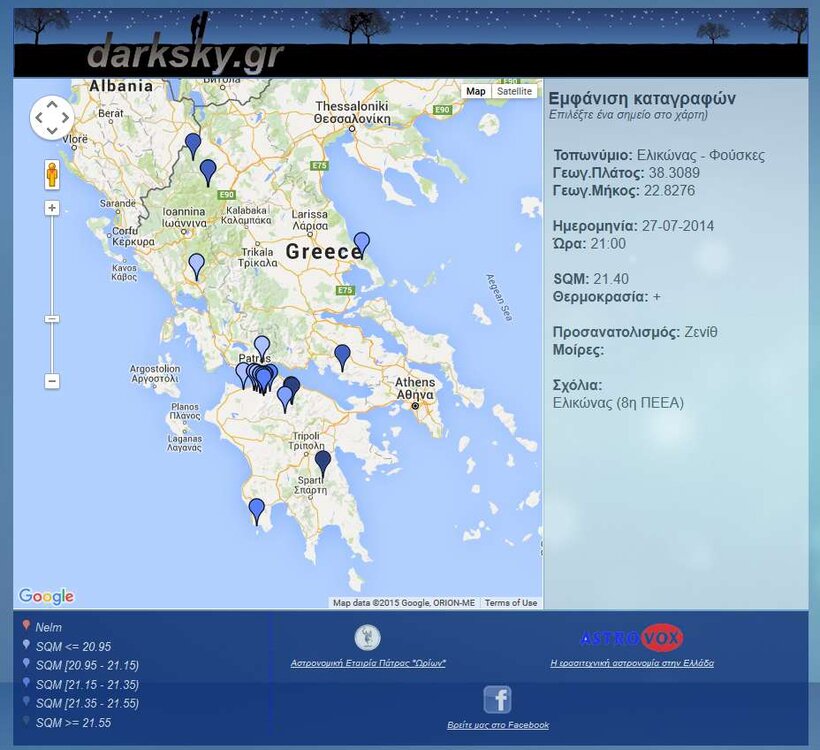Open the Βρείτε μας στο Facebook link
Image resolution: width=820 pixels, height=750 pixels.
pos(497,725)
